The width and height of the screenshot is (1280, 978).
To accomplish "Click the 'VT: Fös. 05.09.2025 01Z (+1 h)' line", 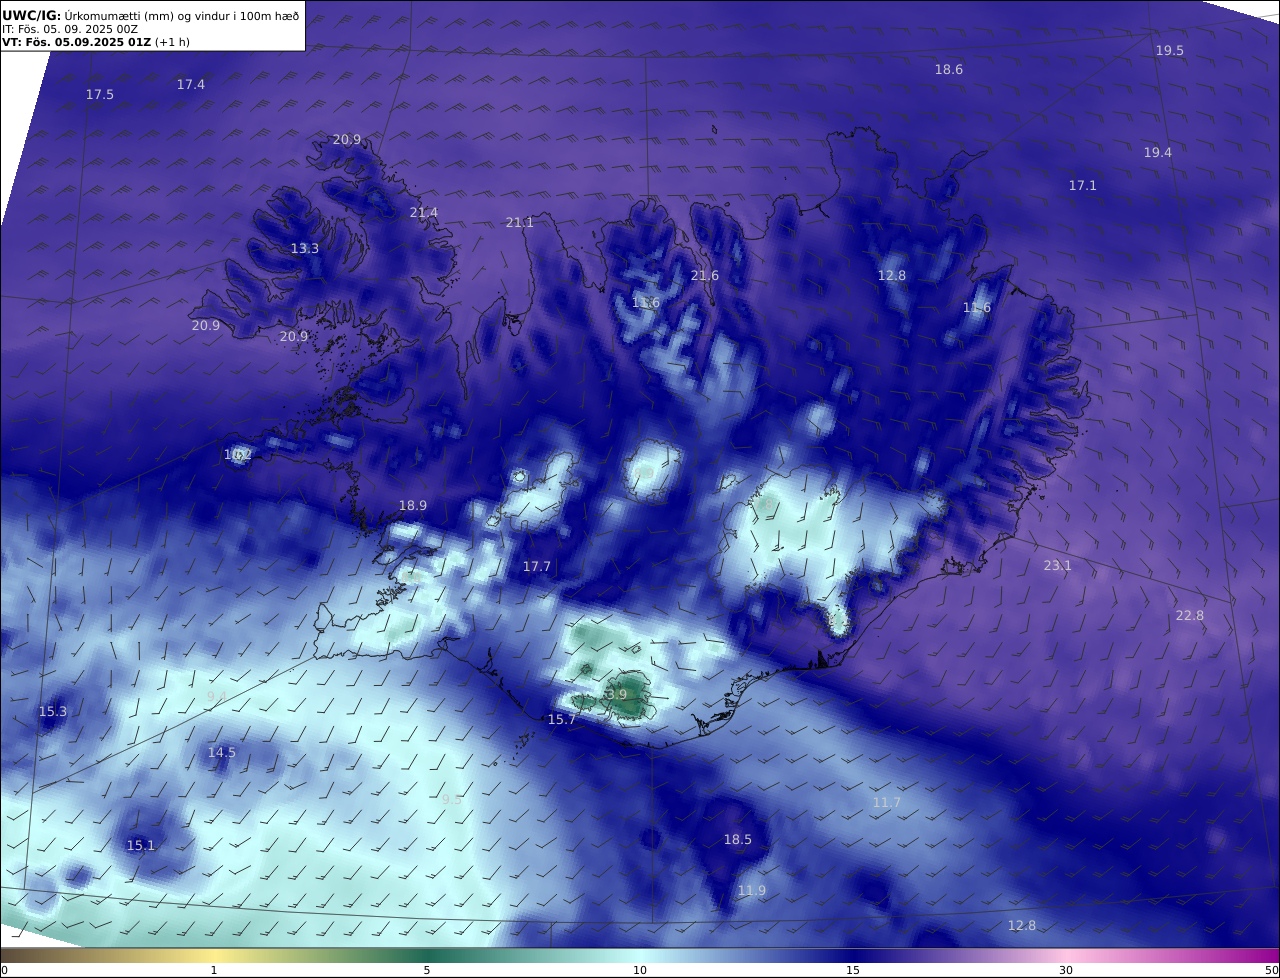I will 96,42.
